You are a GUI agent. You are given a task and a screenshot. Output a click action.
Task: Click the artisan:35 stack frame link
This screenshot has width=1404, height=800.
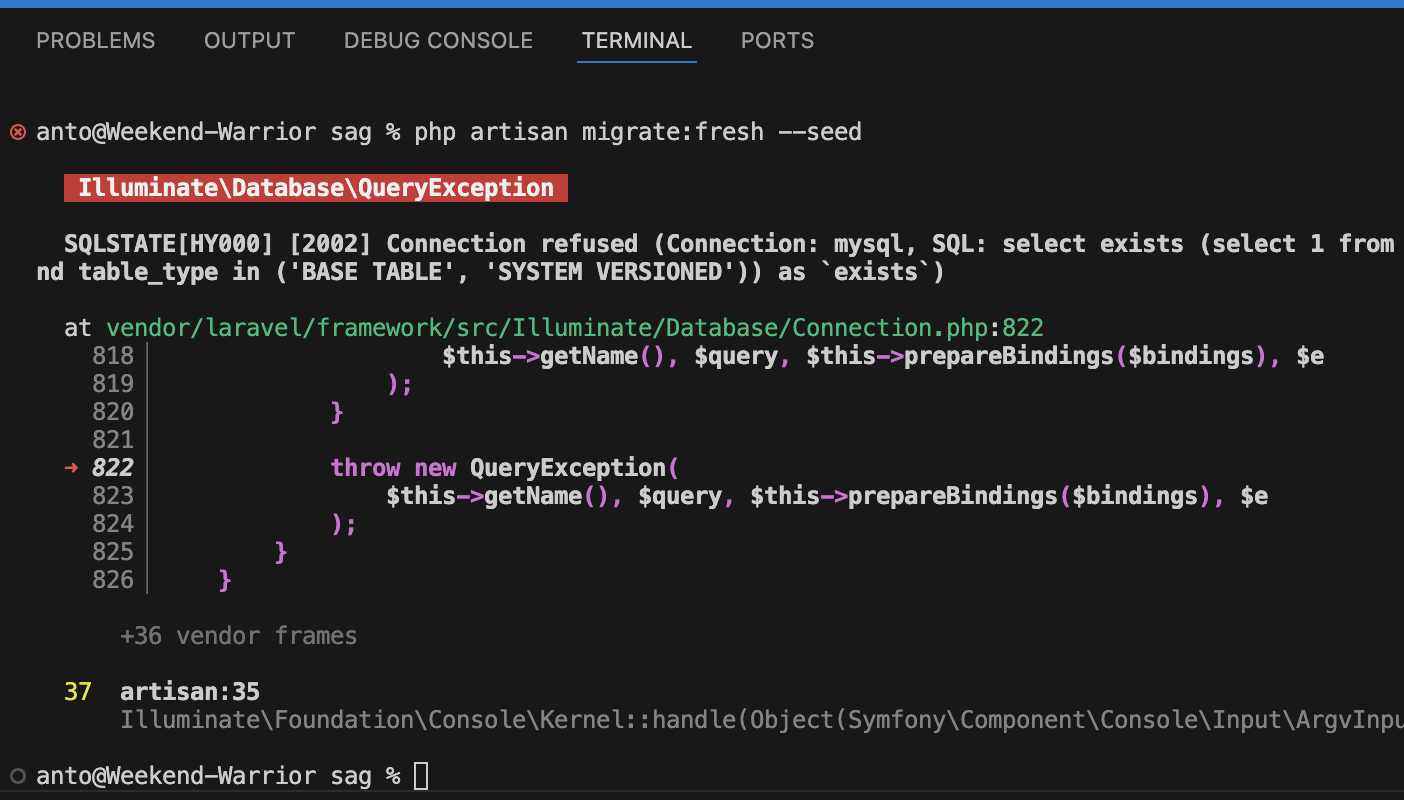coord(190,692)
